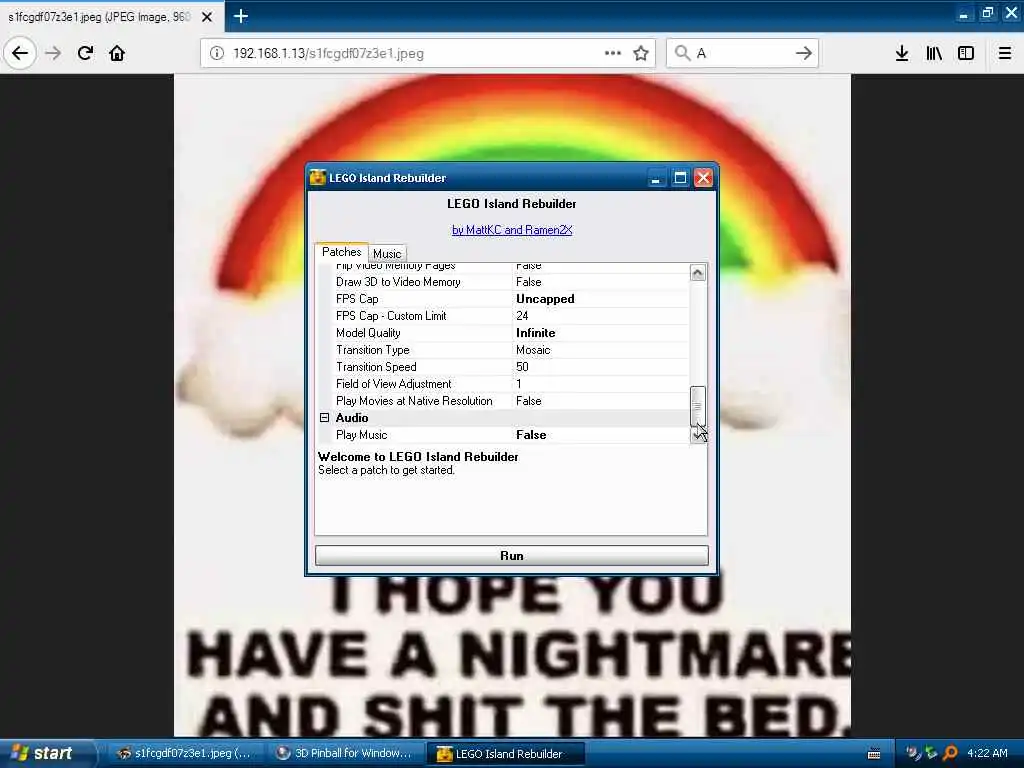
Task: Click the search go arrow
Action: point(804,53)
